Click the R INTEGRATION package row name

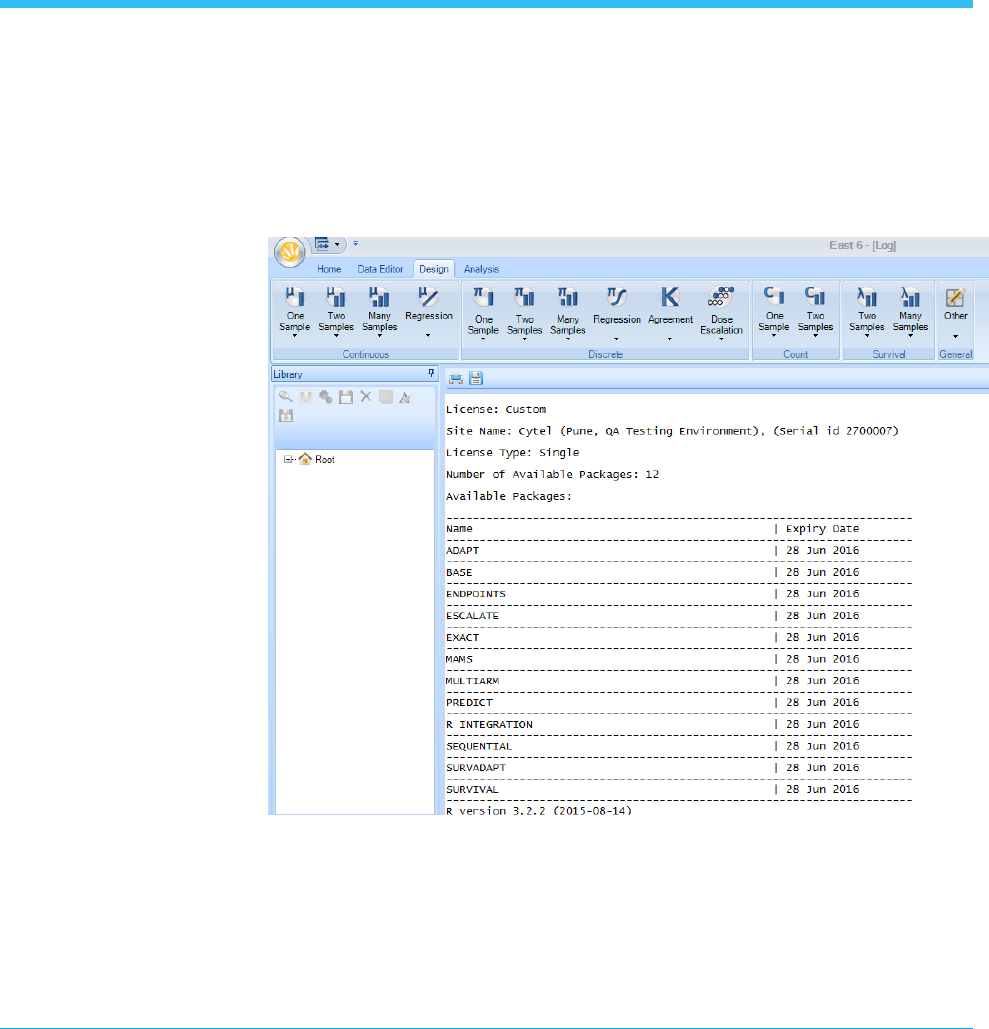point(490,724)
